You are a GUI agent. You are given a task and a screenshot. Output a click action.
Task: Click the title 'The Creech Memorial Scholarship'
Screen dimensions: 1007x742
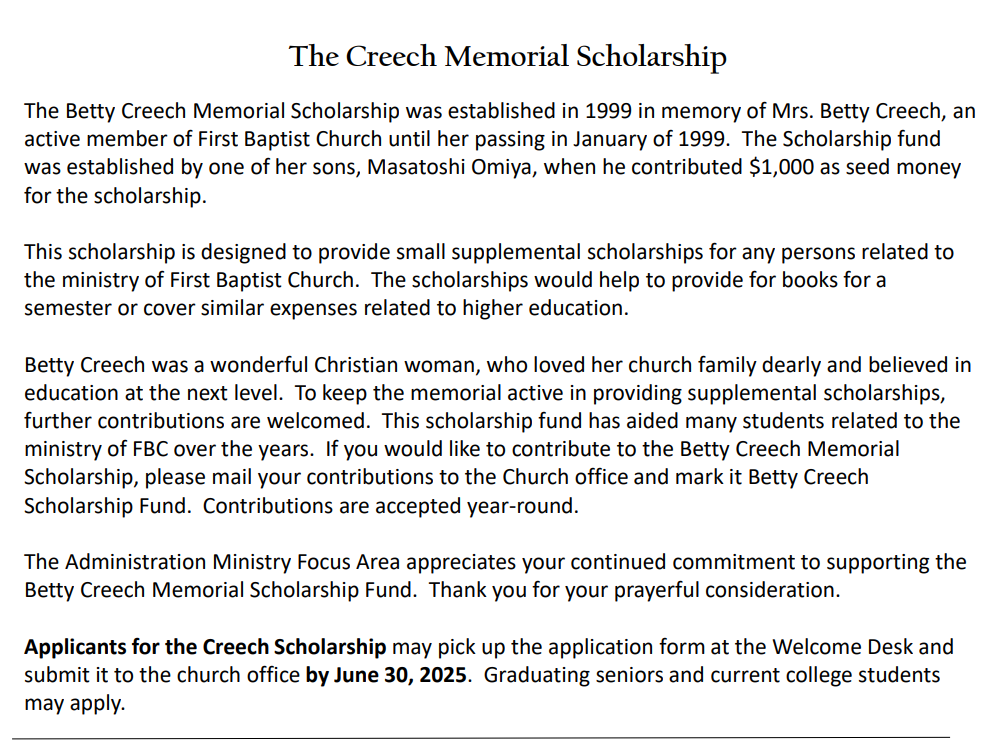[507, 57]
